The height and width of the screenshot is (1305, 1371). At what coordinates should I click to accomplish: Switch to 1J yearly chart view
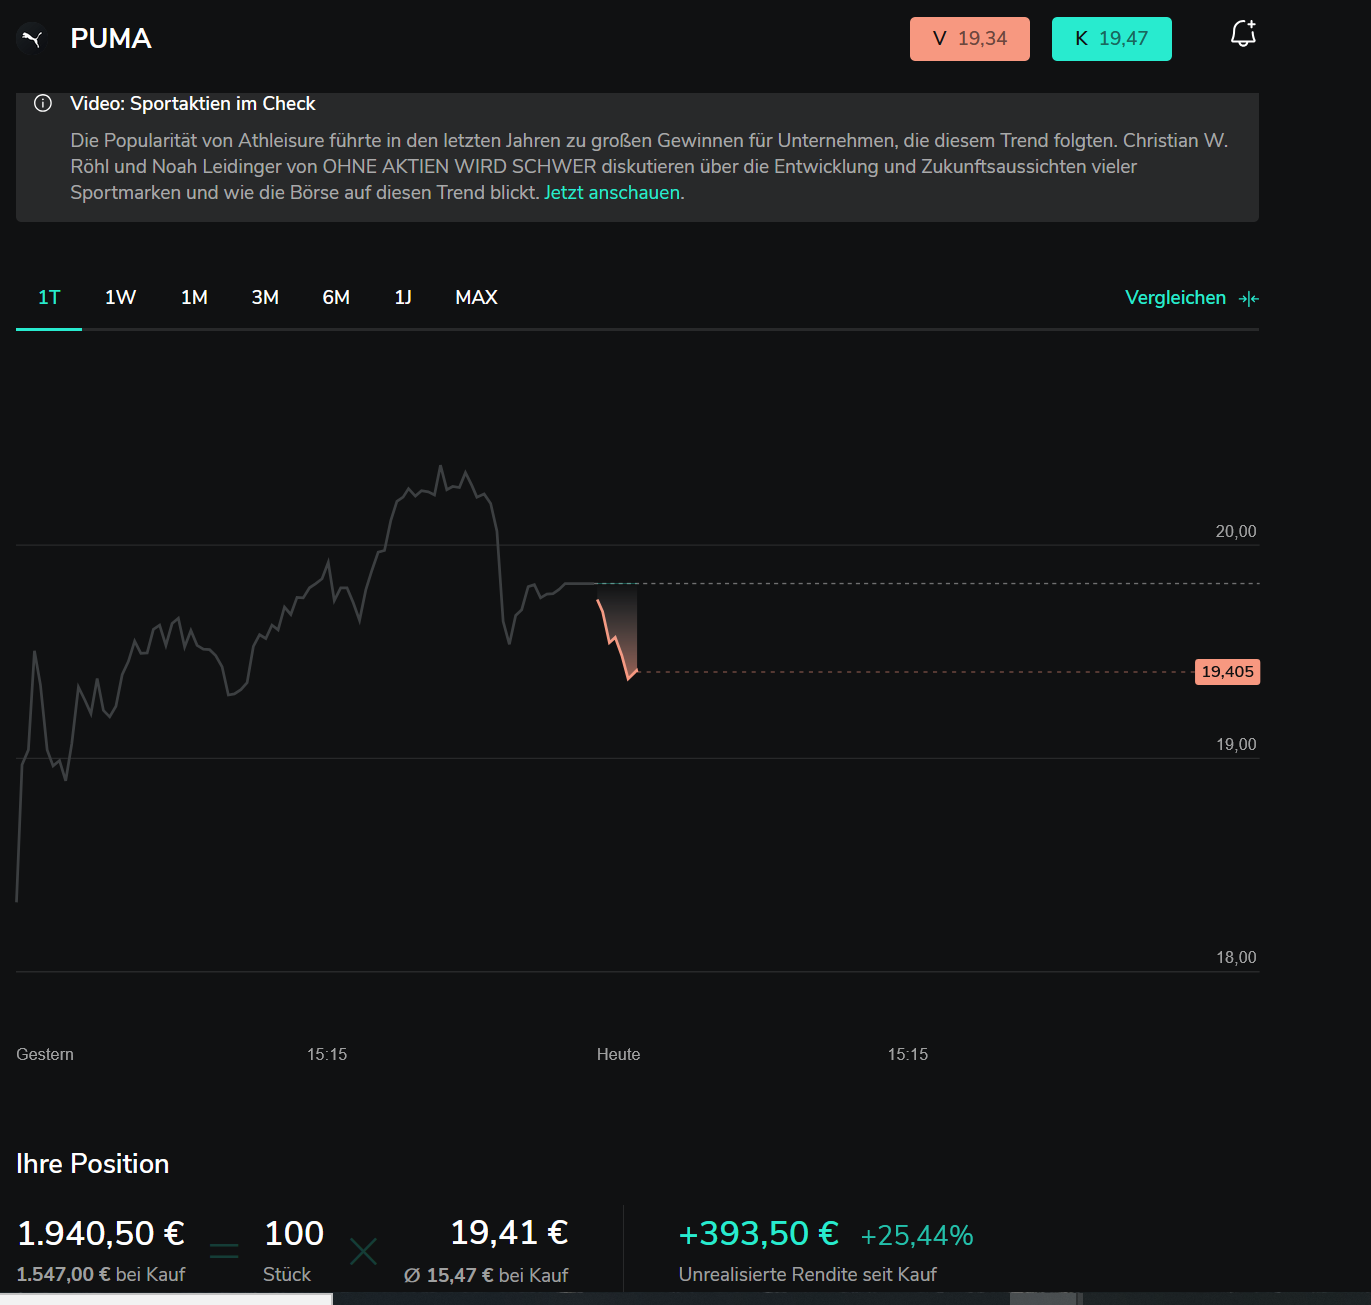403,298
